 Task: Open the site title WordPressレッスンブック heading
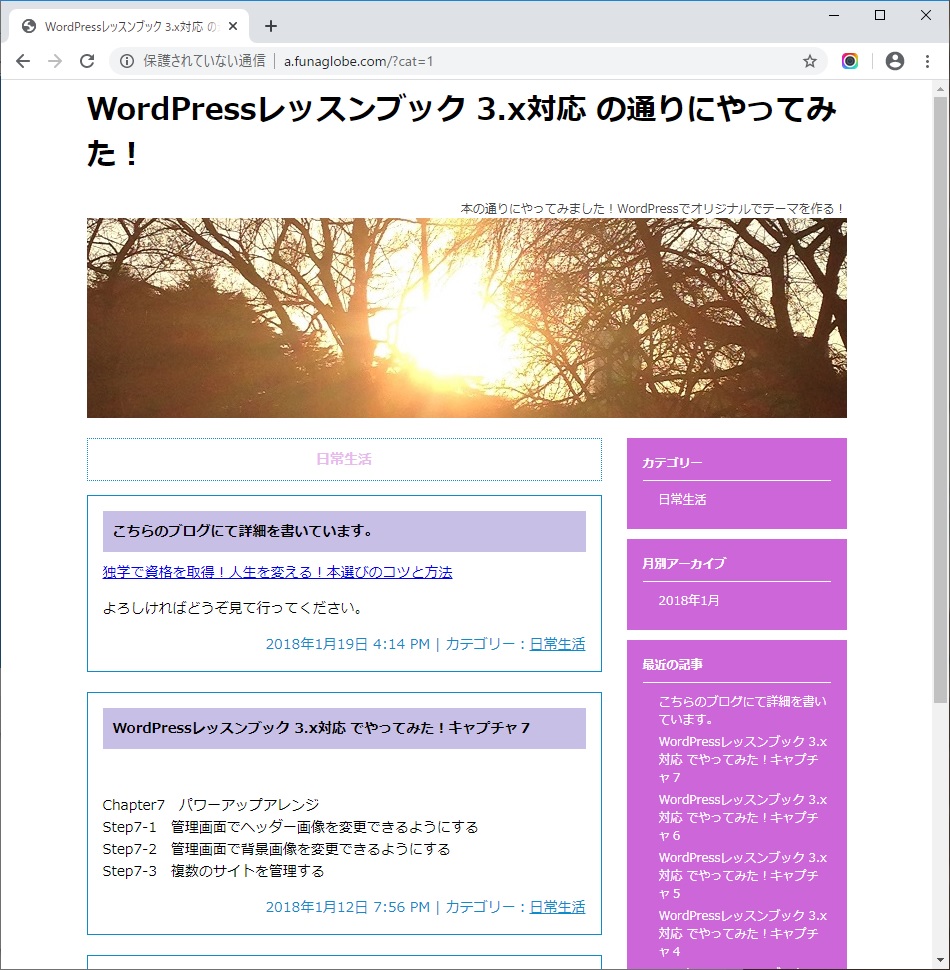(x=461, y=131)
